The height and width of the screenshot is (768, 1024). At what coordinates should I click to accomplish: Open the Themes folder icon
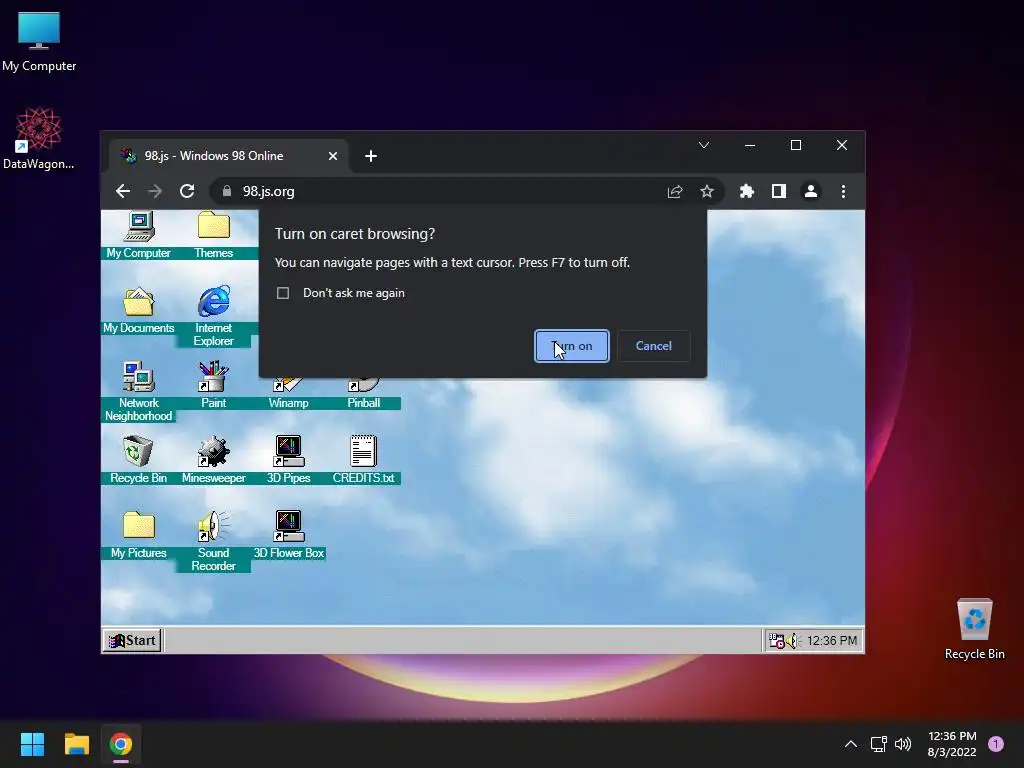[x=214, y=226]
